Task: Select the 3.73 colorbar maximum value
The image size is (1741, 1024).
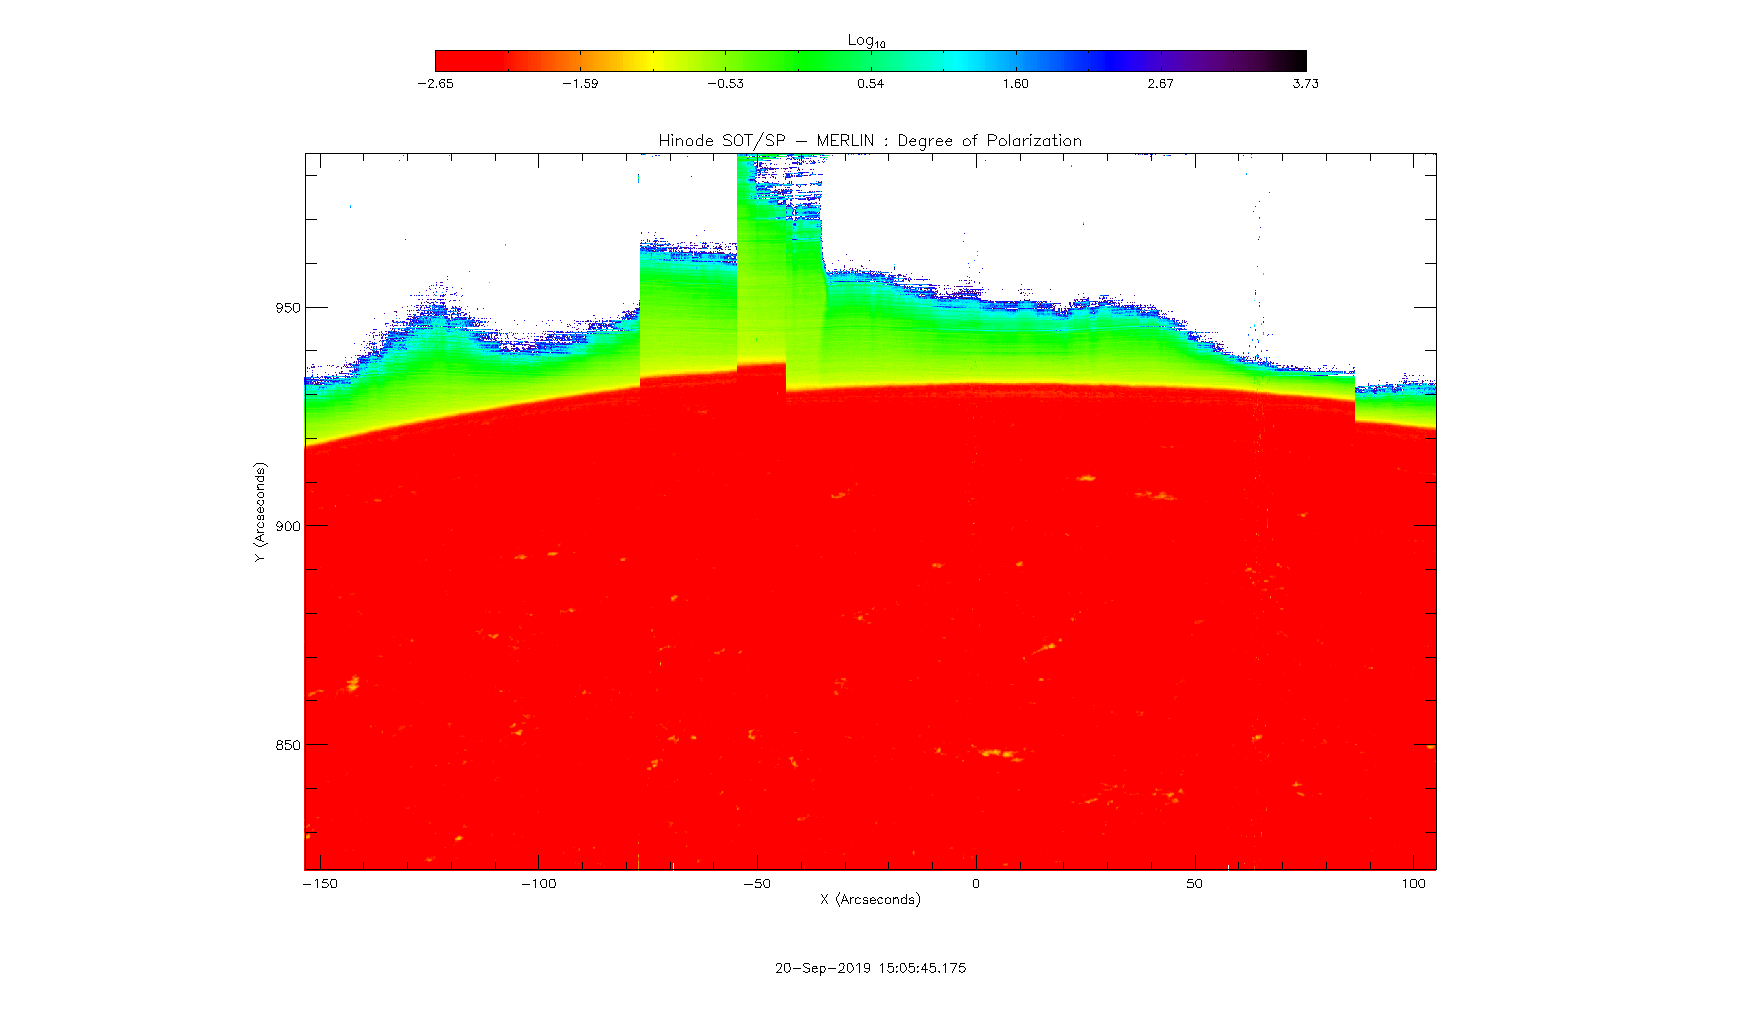Action: [x=1305, y=84]
